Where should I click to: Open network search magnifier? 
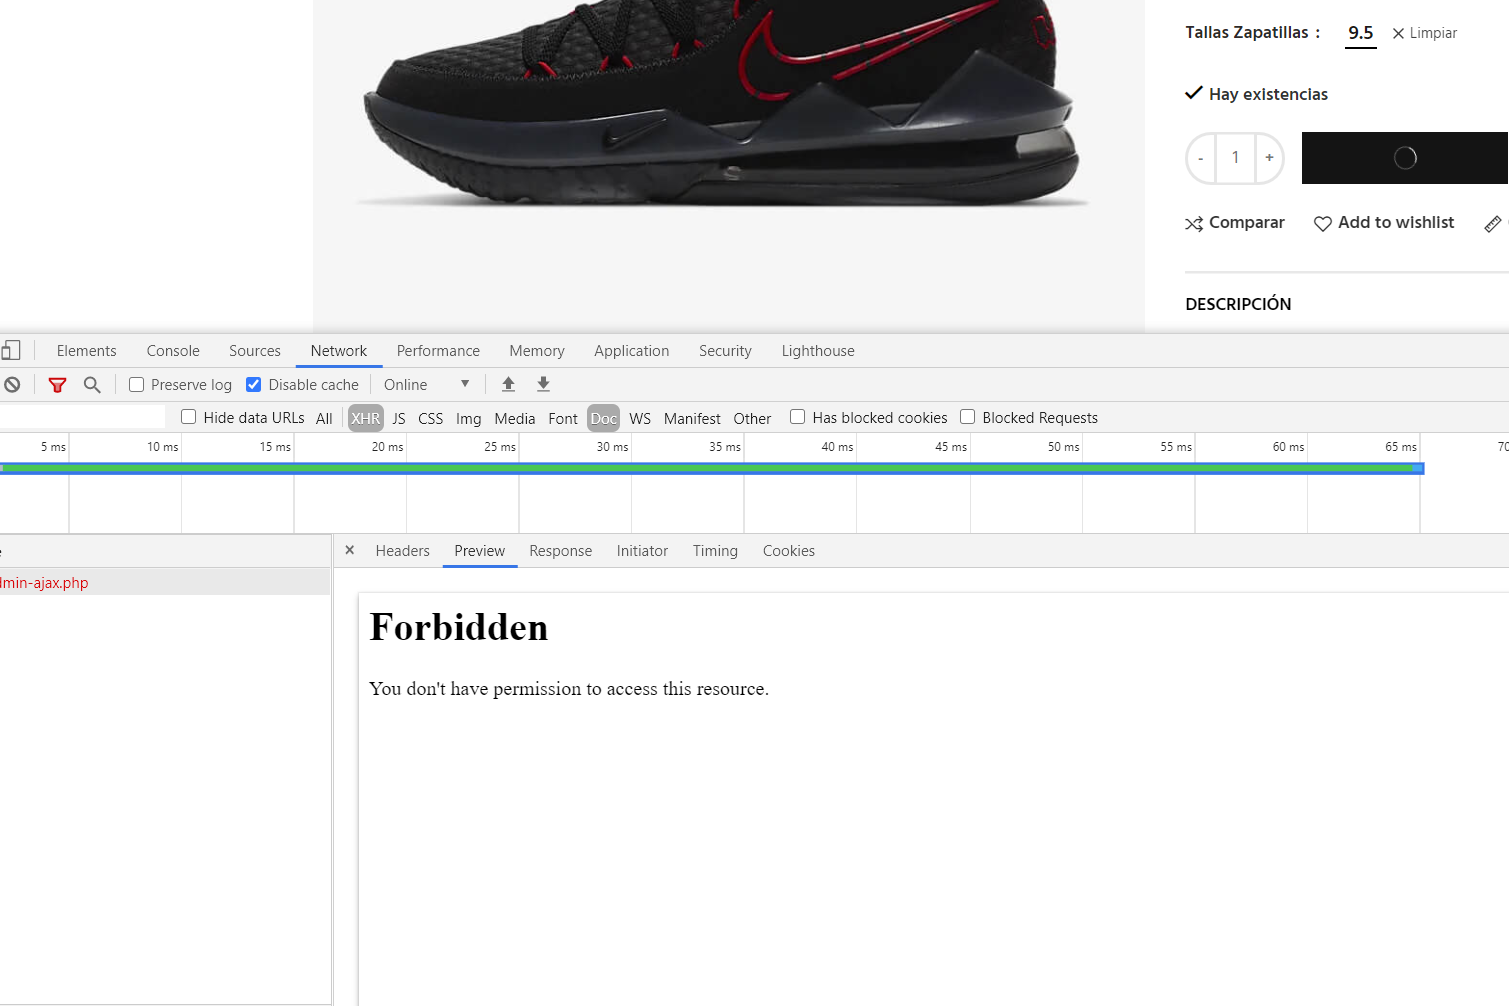[92, 385]
